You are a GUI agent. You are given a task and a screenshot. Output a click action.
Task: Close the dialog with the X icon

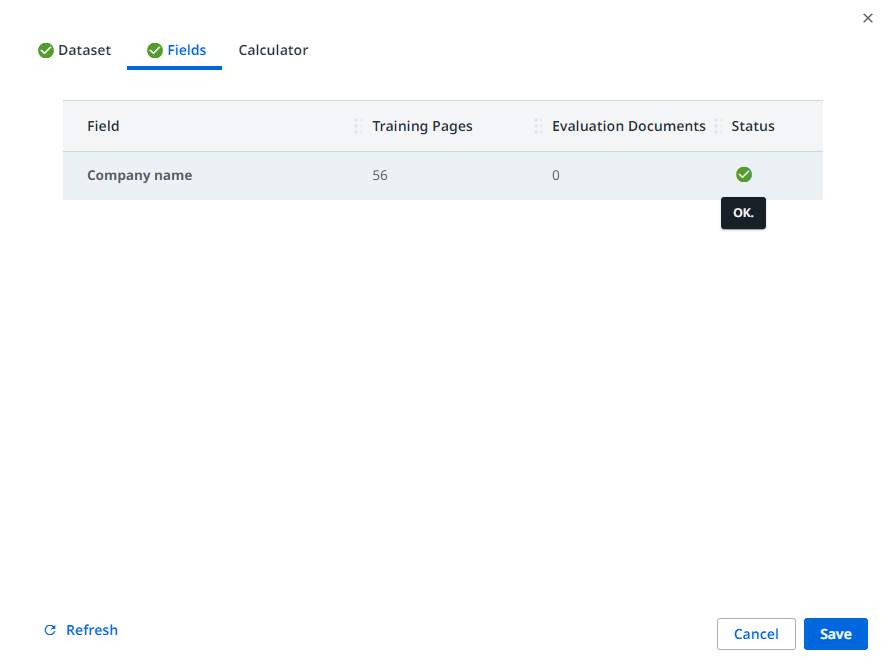click(867, 18)
